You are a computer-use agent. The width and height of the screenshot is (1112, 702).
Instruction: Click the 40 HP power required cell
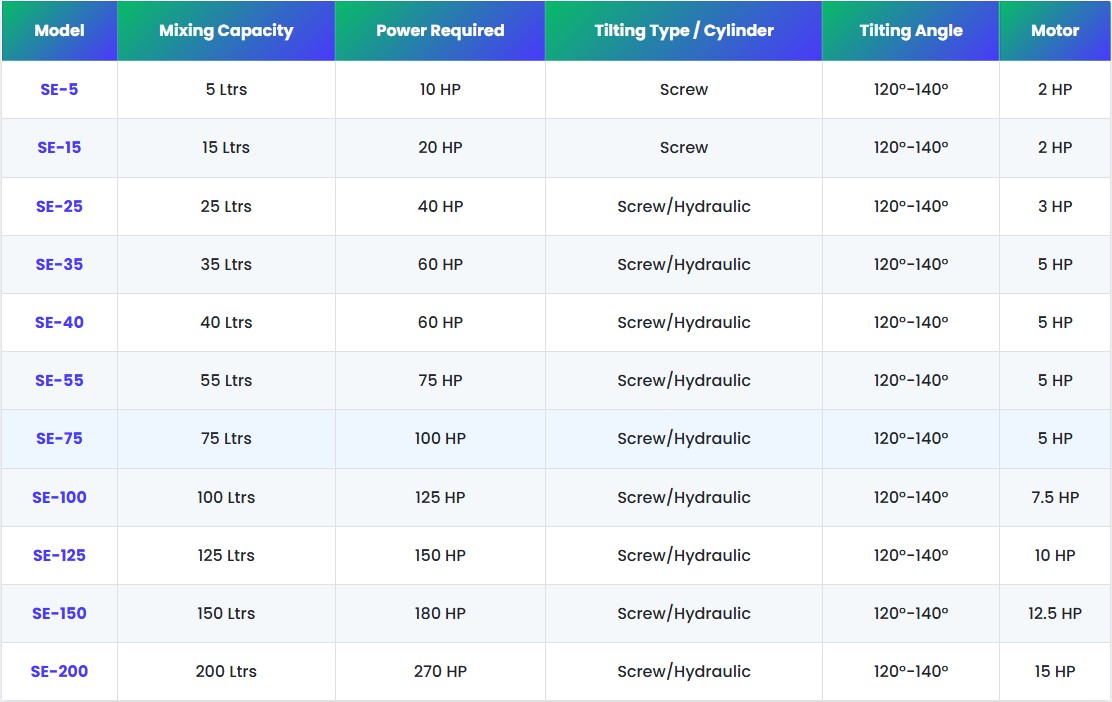click(440, 206)
